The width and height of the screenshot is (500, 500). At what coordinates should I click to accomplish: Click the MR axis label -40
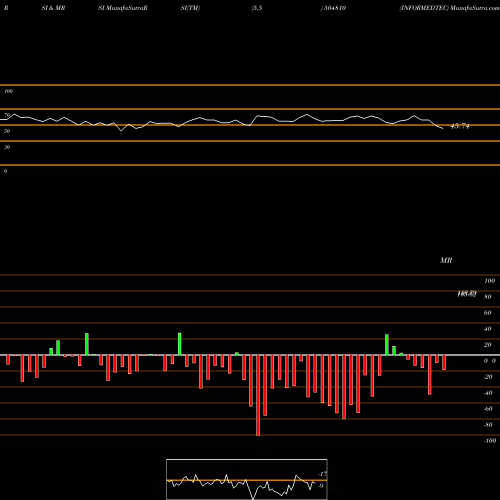pos(488,393)
